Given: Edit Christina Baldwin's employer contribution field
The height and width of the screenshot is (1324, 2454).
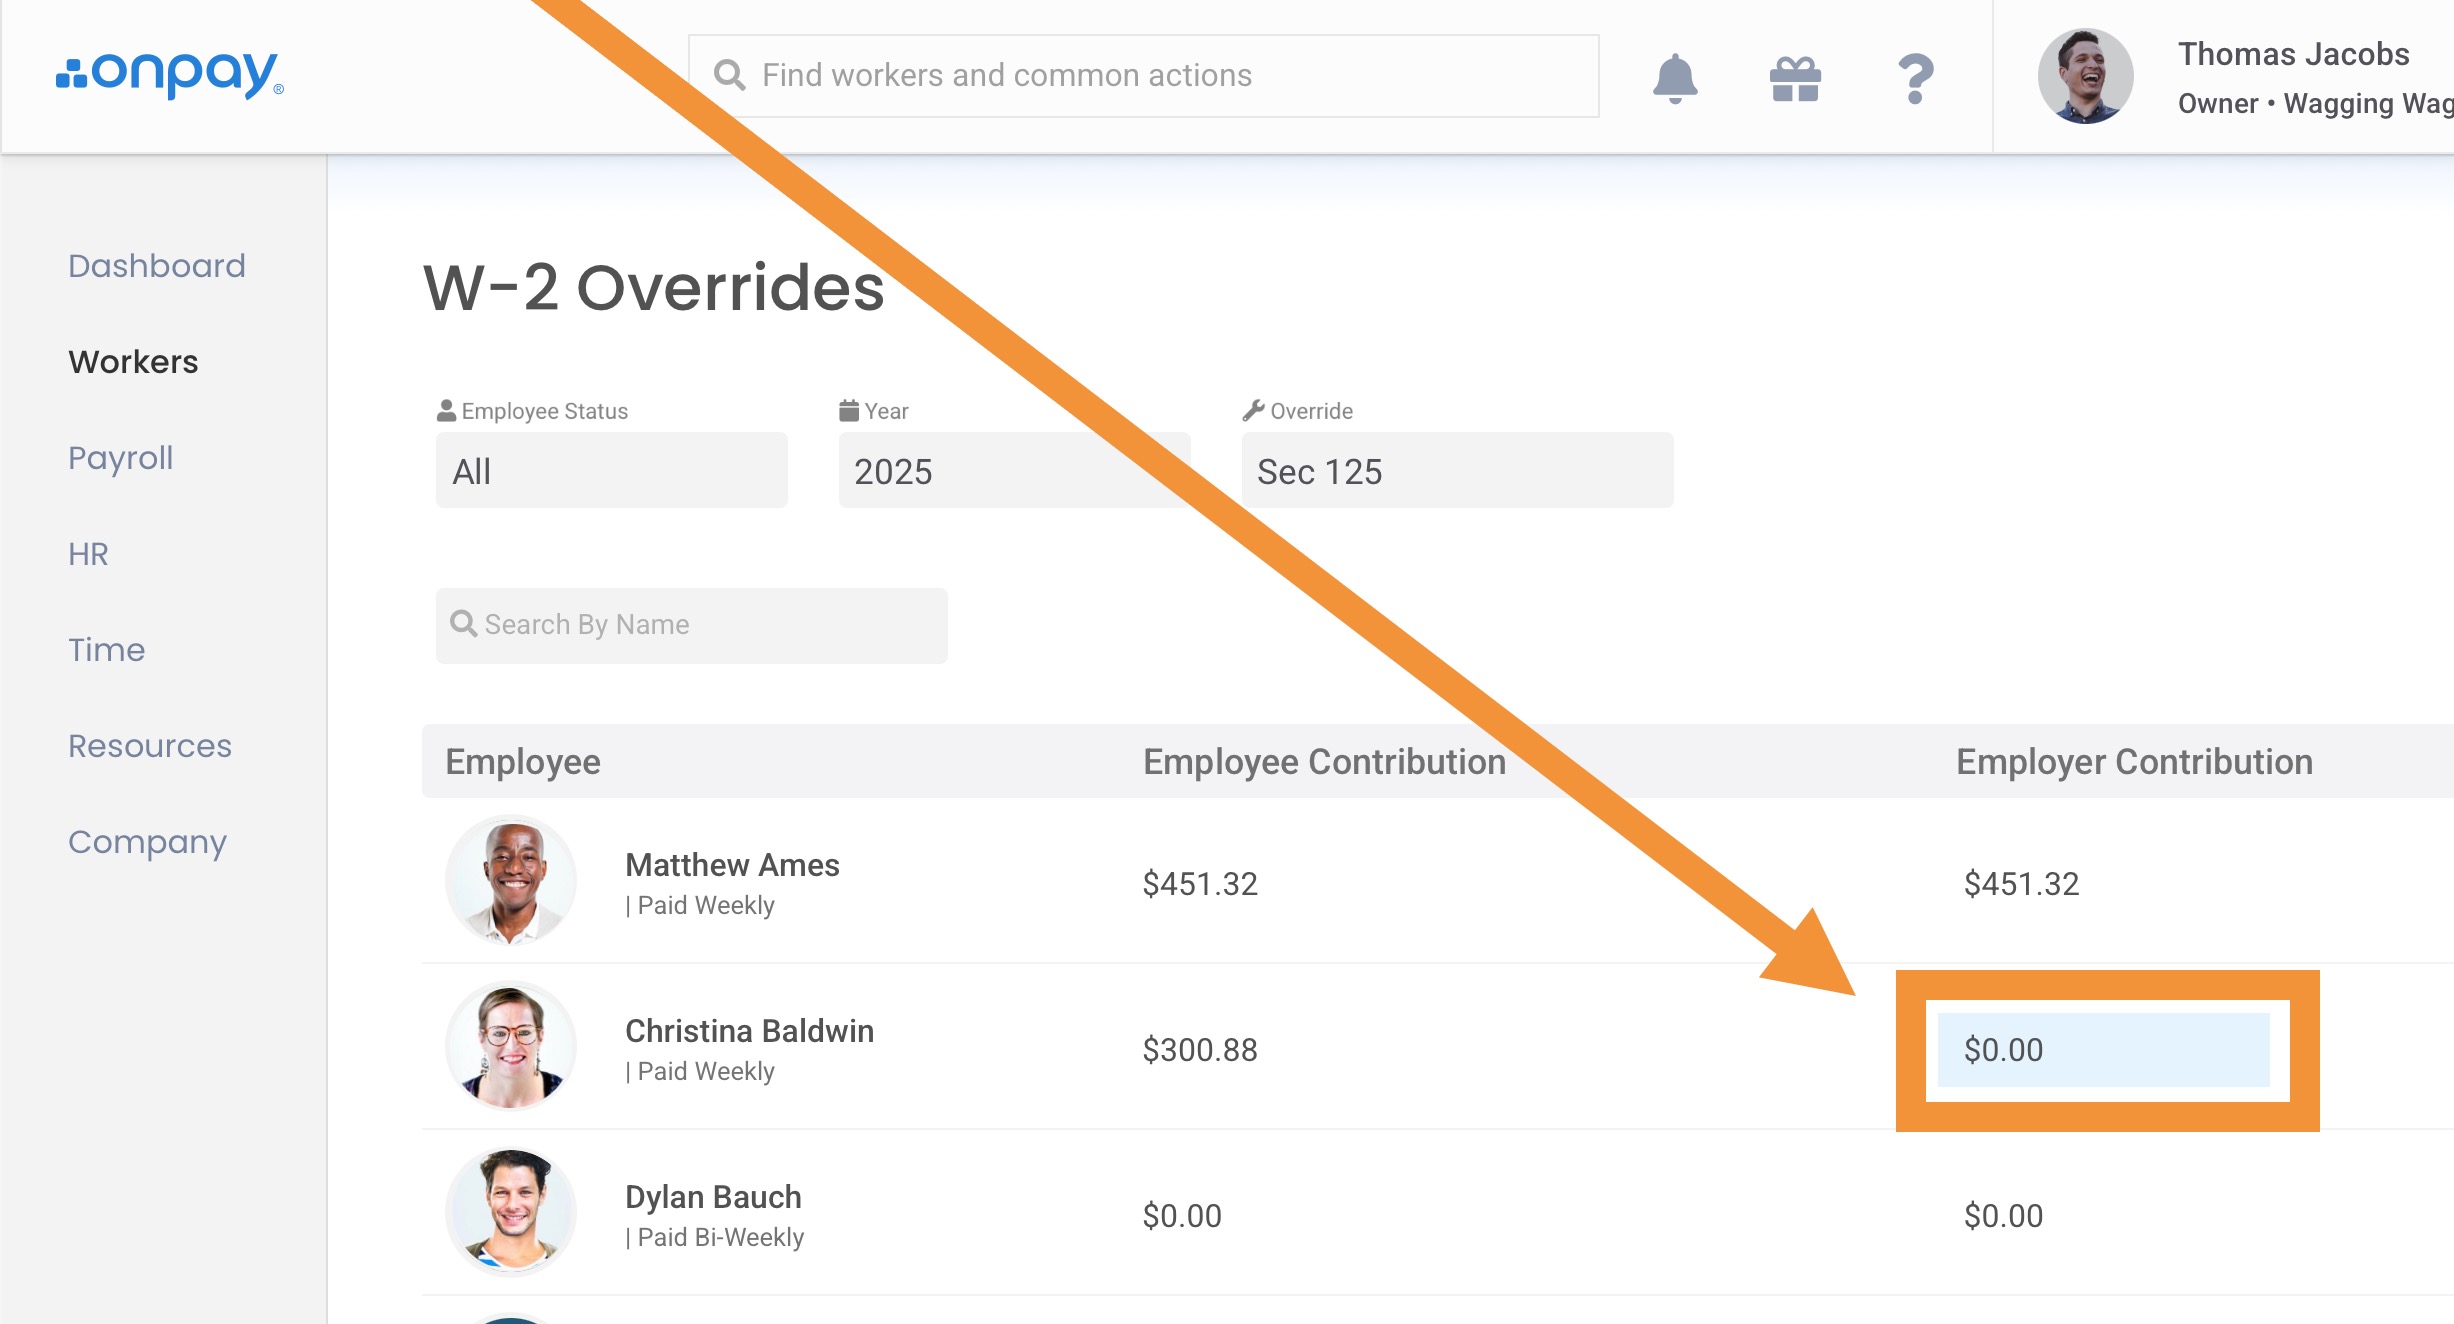Looking at the screenshot, I should [2103, 1049].
